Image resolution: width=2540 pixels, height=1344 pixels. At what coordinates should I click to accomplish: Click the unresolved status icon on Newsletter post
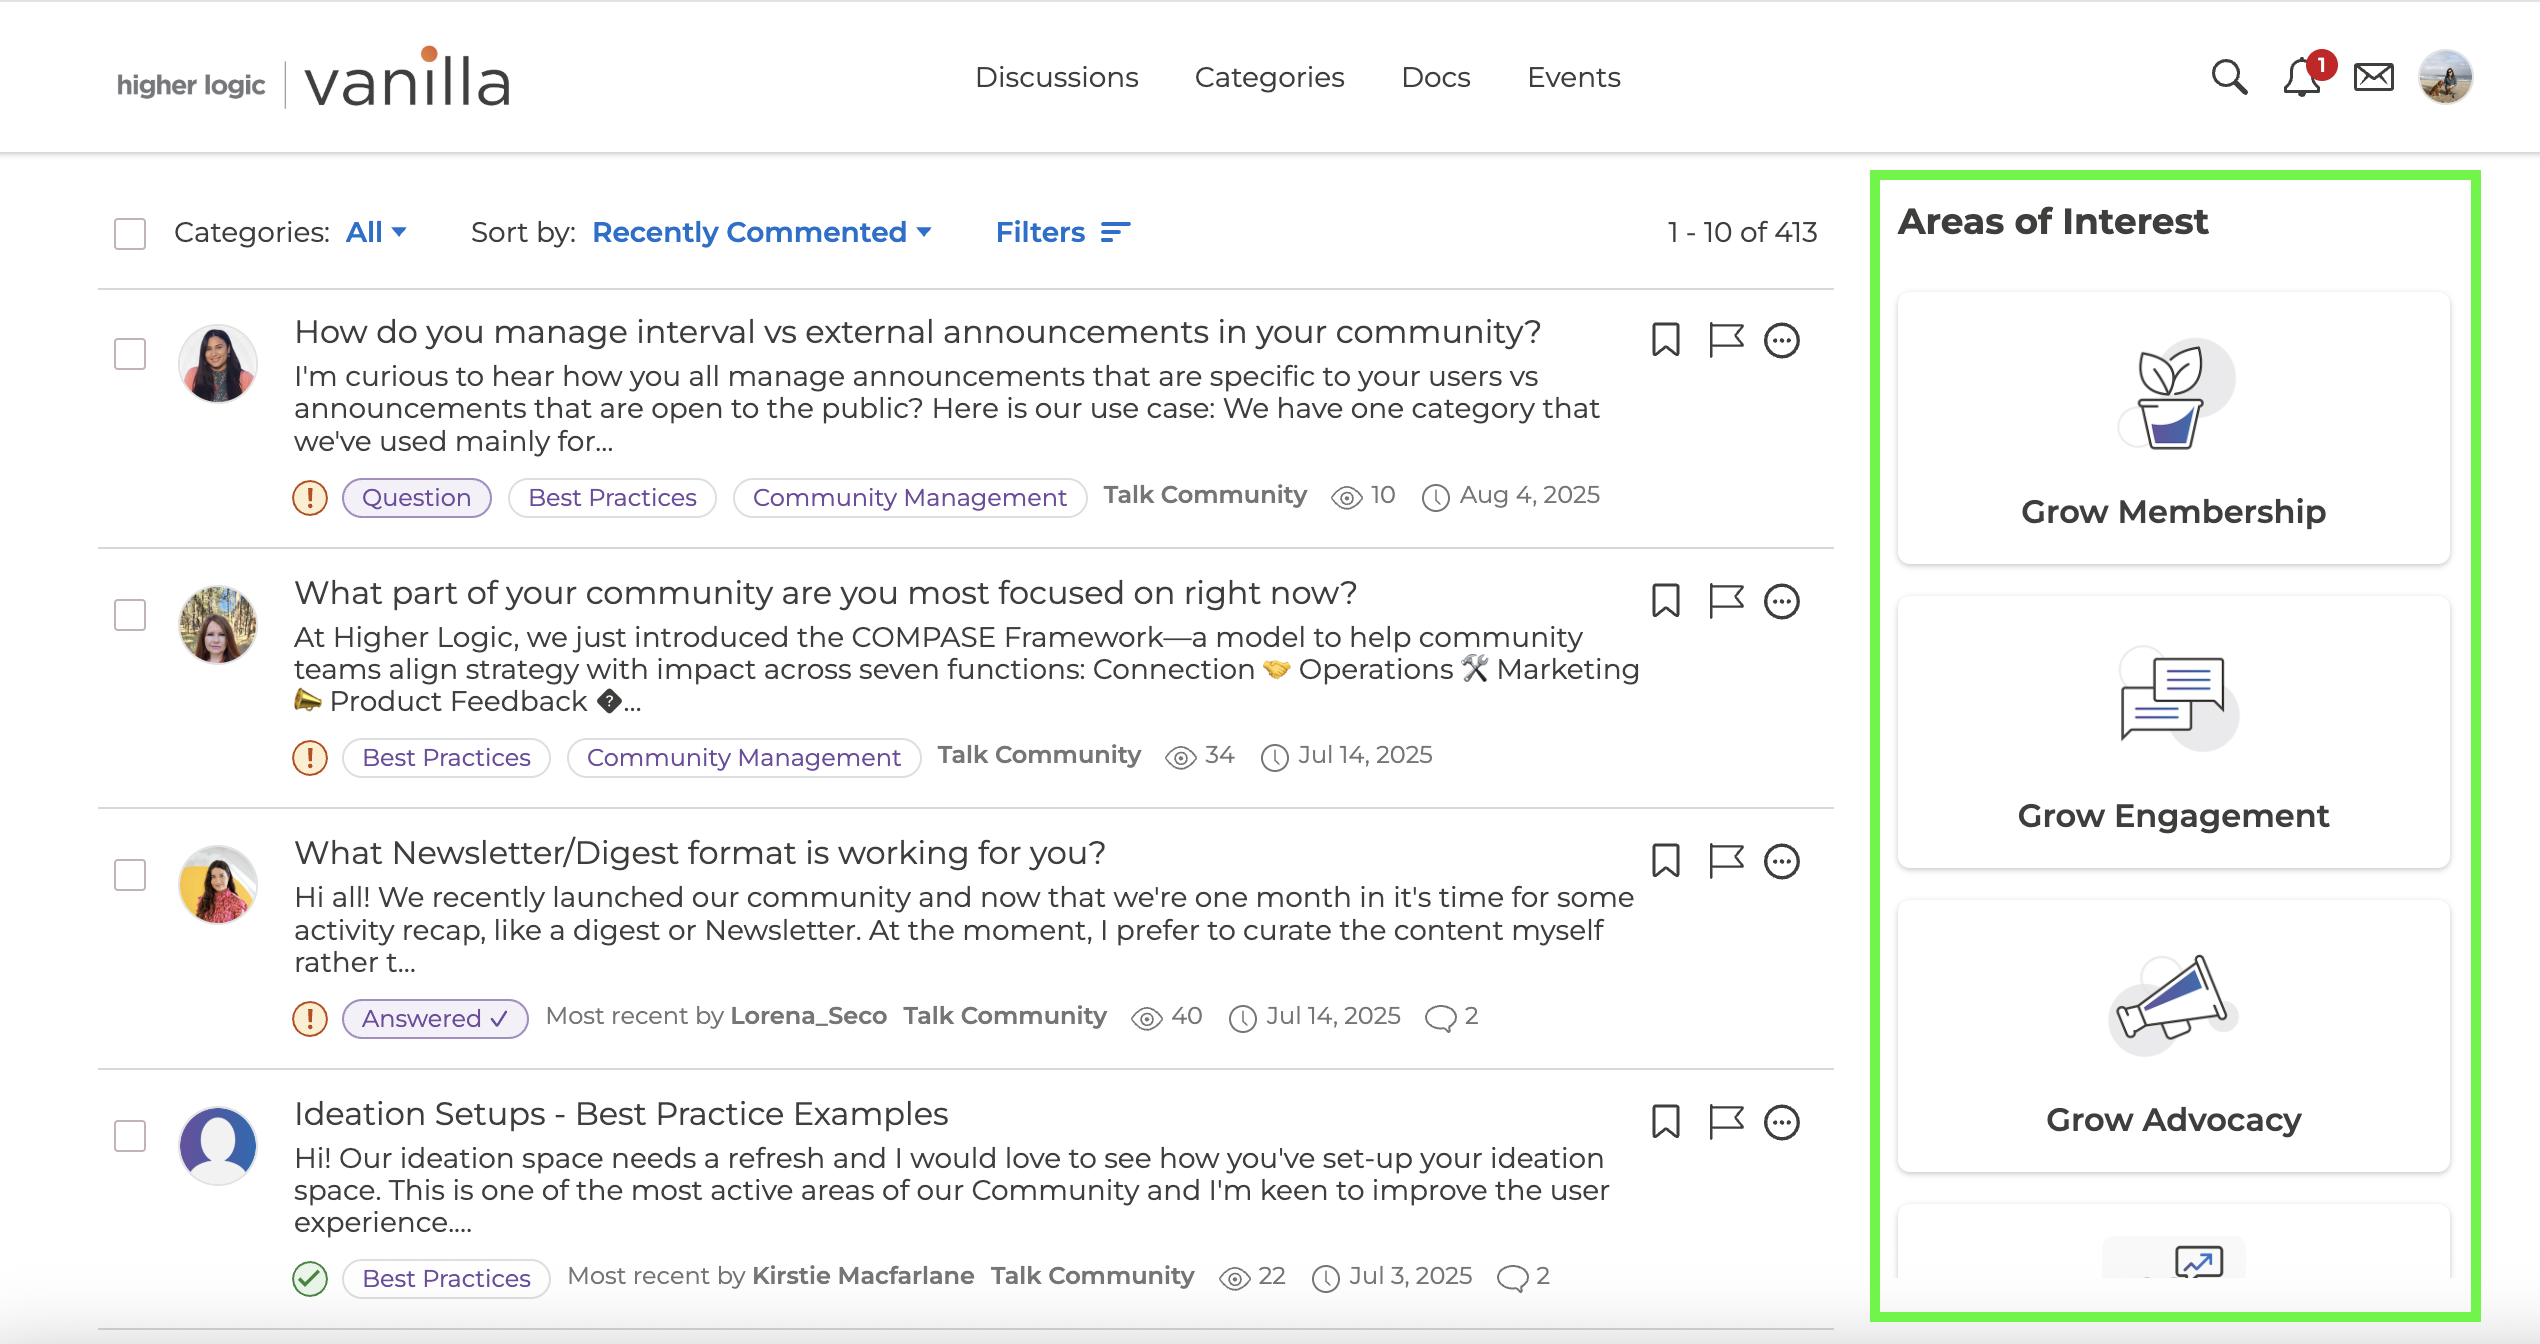(310, 1019)
